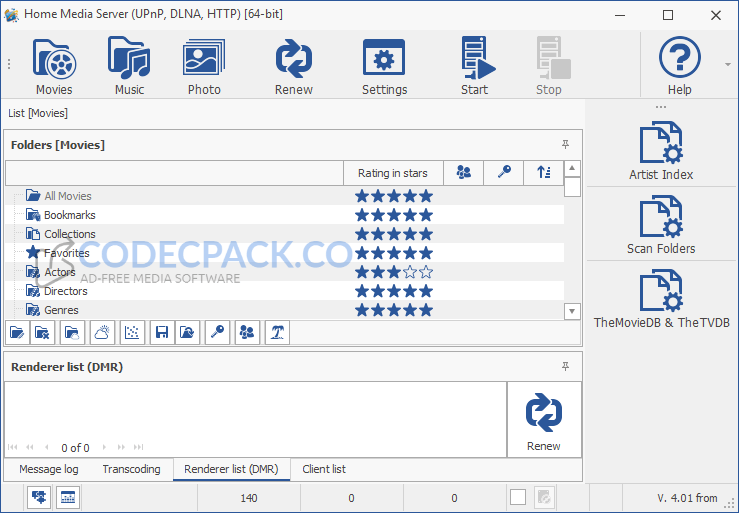Click the key column header icon
739x513 pixels.
pos(504,173)
